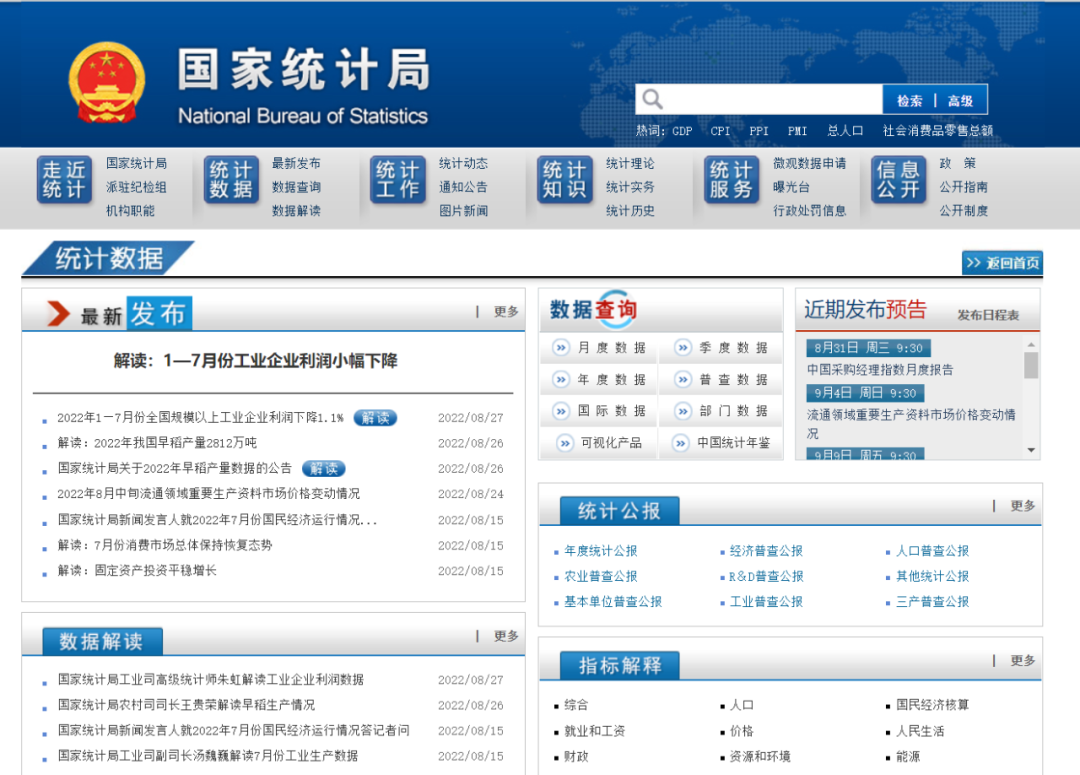Open 通知公告 in navigation menu

464,187
